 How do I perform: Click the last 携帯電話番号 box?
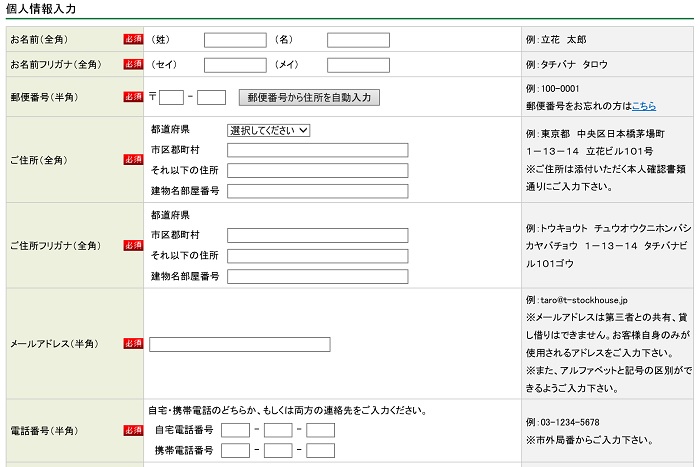pos(320,450)
